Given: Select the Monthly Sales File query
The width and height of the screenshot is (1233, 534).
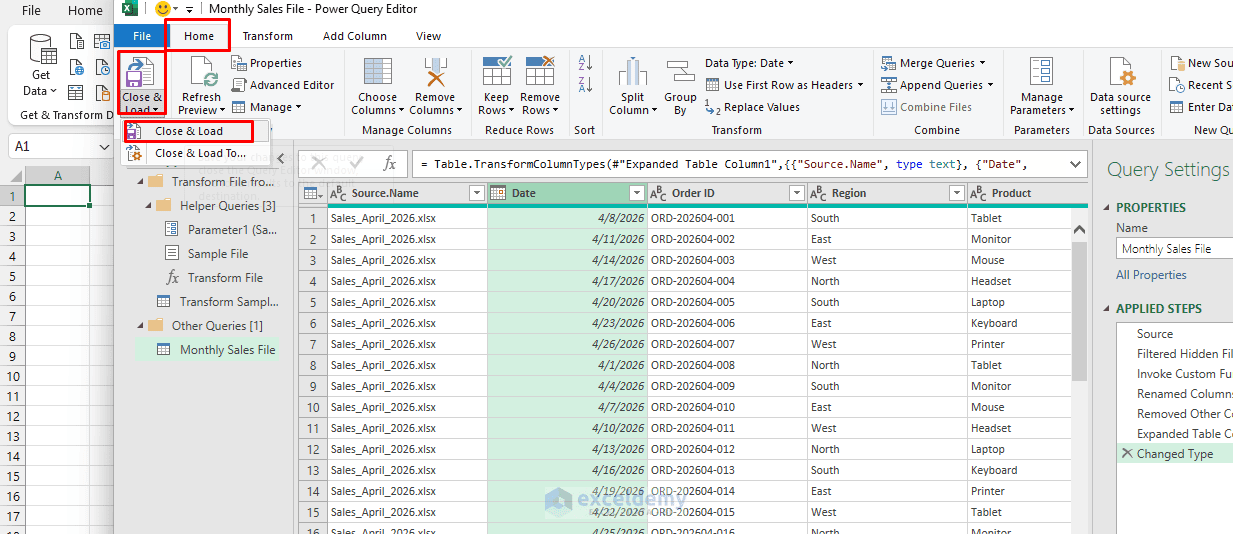Looking at the screenshot, I should 227,350.
